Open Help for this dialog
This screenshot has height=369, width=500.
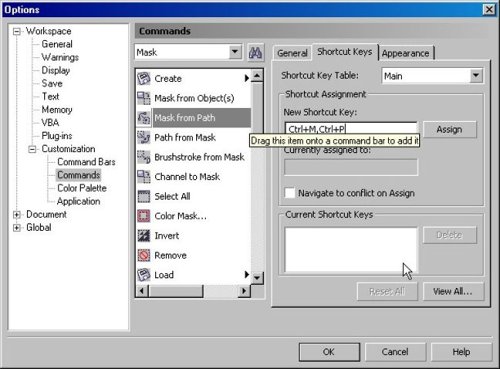pyautogui.click(x=461, y=352)
